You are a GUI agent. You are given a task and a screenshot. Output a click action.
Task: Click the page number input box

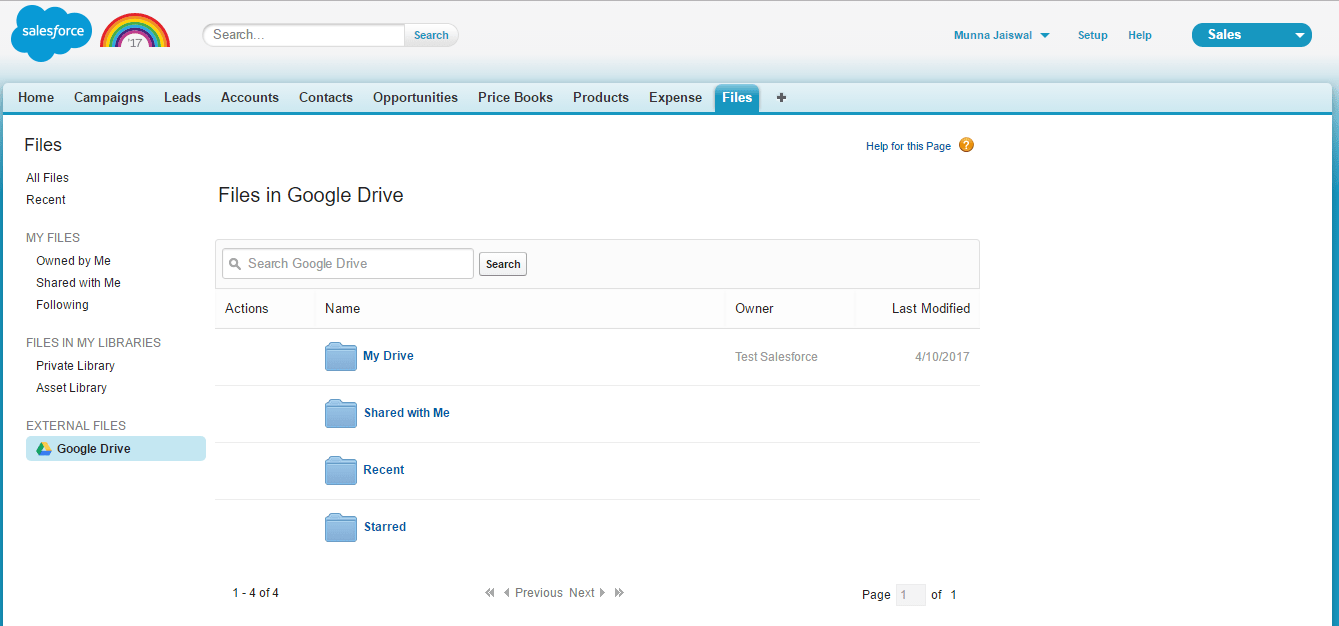coord(911,595)
